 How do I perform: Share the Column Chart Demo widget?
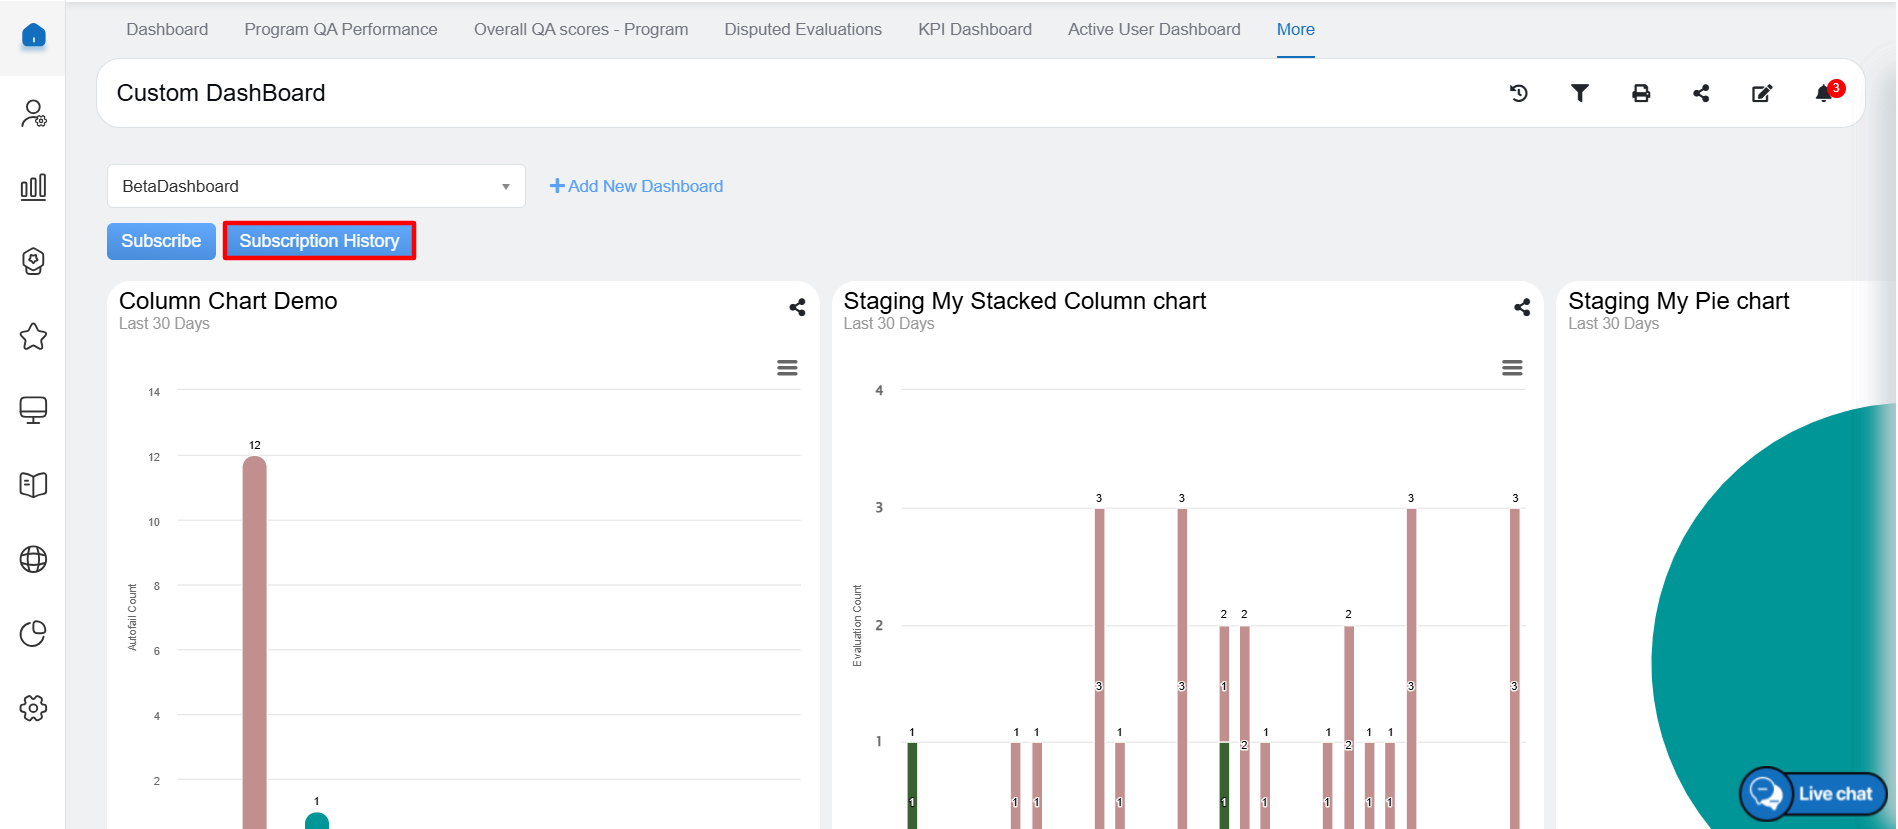coord(797,307)
